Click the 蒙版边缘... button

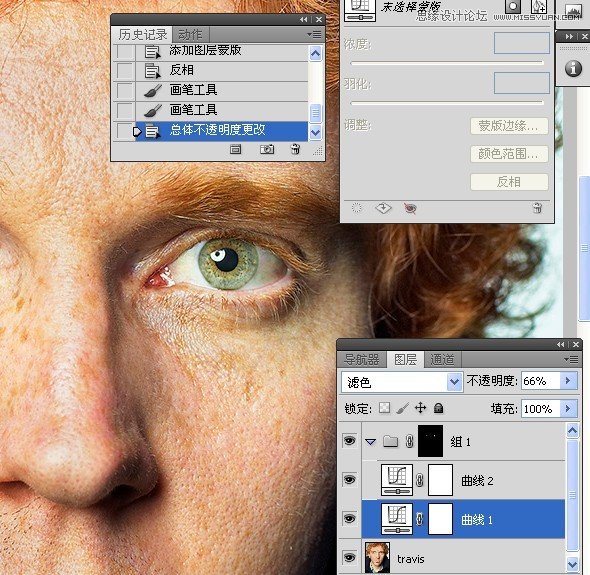[509, 126]
